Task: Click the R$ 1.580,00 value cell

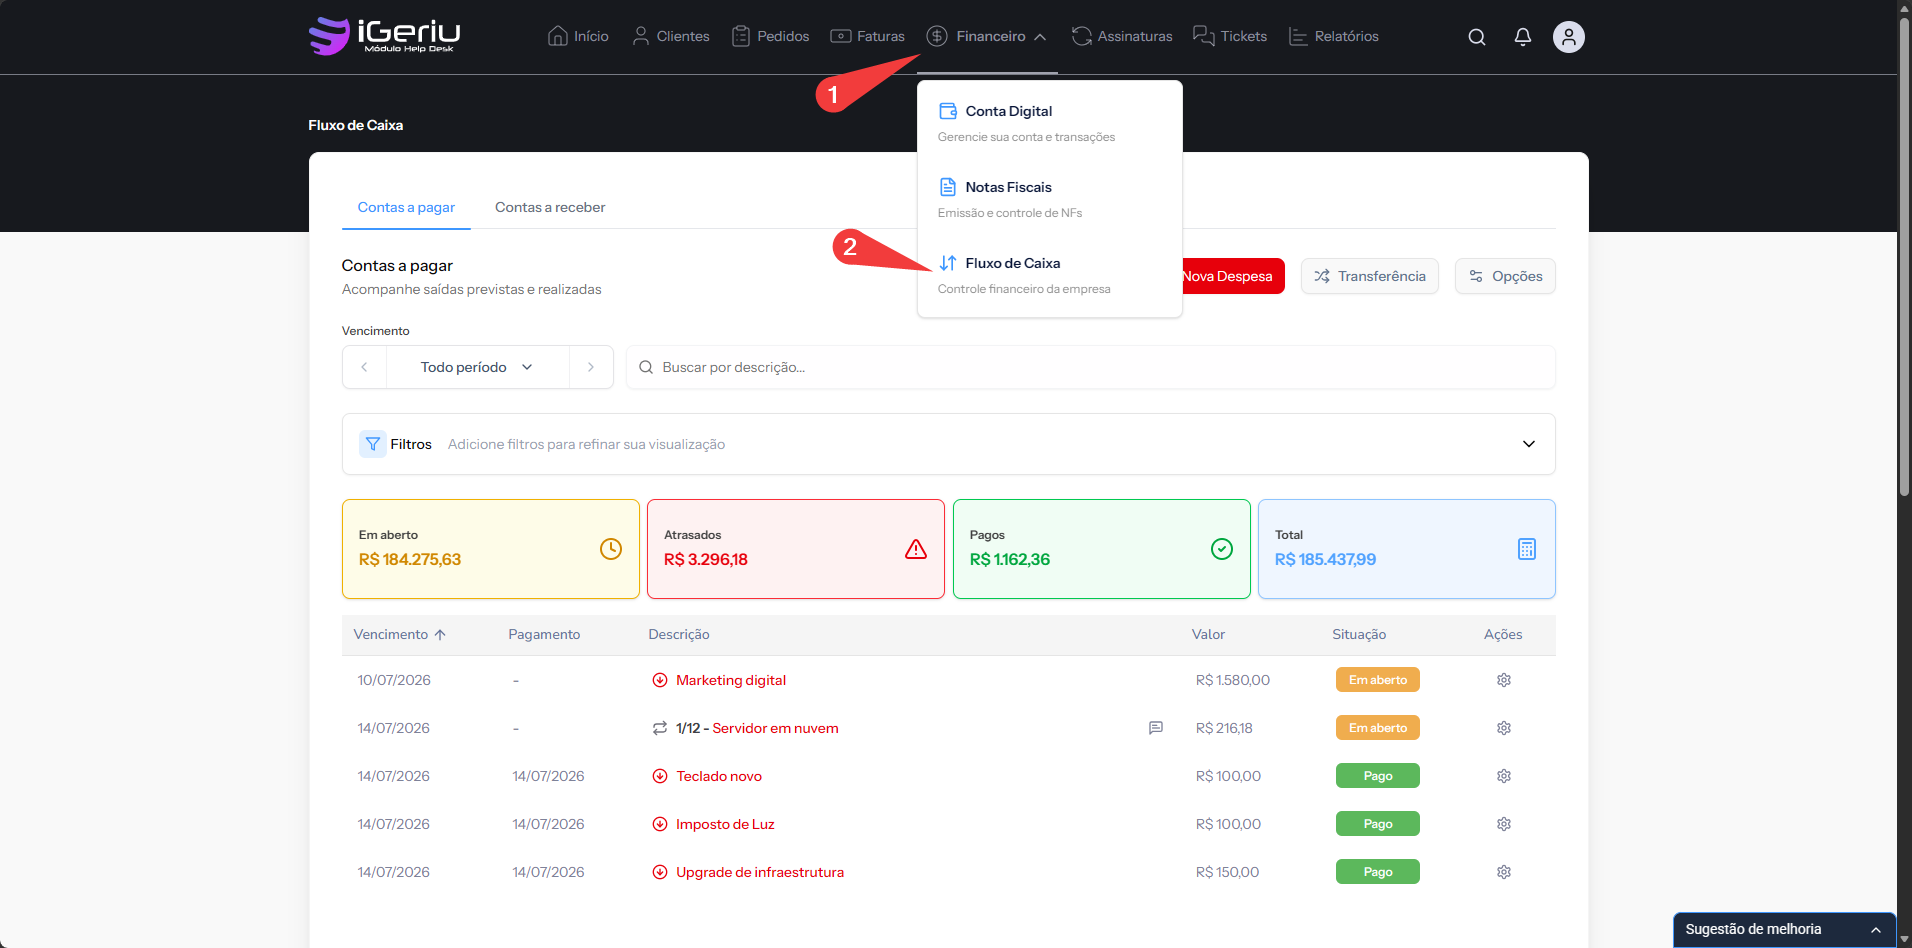Action: [x=1233, y=680]
